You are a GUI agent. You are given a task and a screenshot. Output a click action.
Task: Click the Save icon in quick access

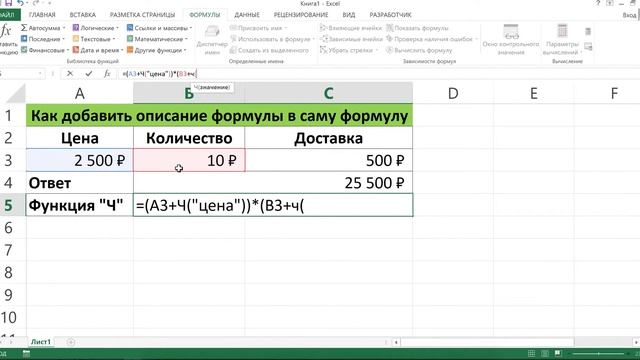click(x=8, y=3)
